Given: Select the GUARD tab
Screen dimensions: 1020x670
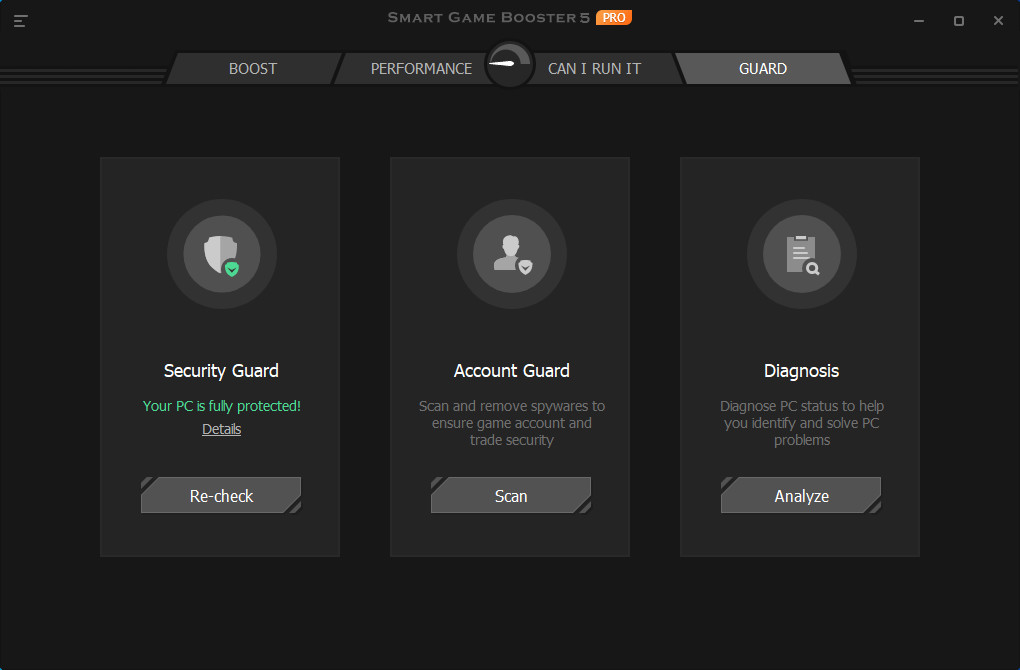Looking at the screenshot, I should (762, 68).
